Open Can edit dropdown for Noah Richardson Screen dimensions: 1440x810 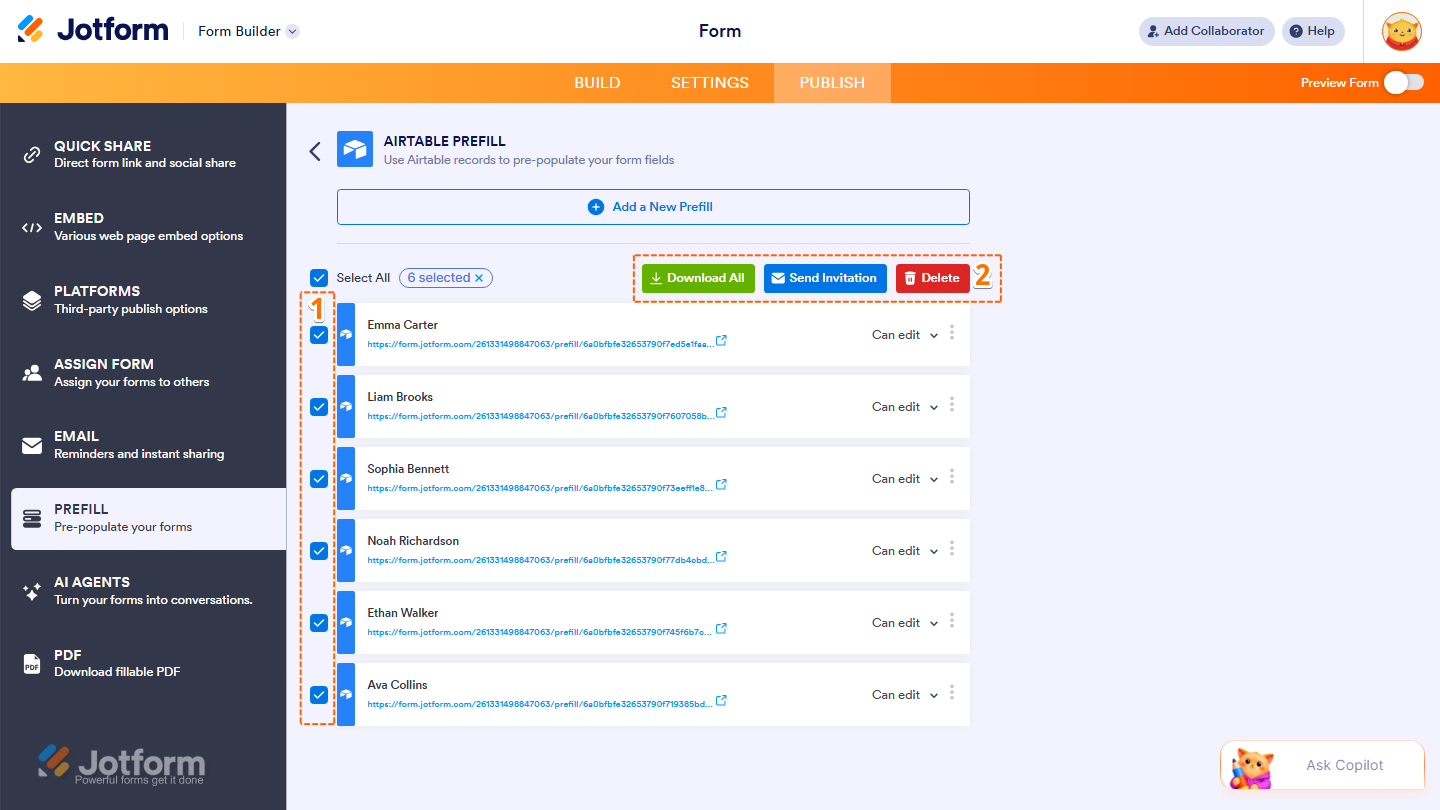click(905, 551)
